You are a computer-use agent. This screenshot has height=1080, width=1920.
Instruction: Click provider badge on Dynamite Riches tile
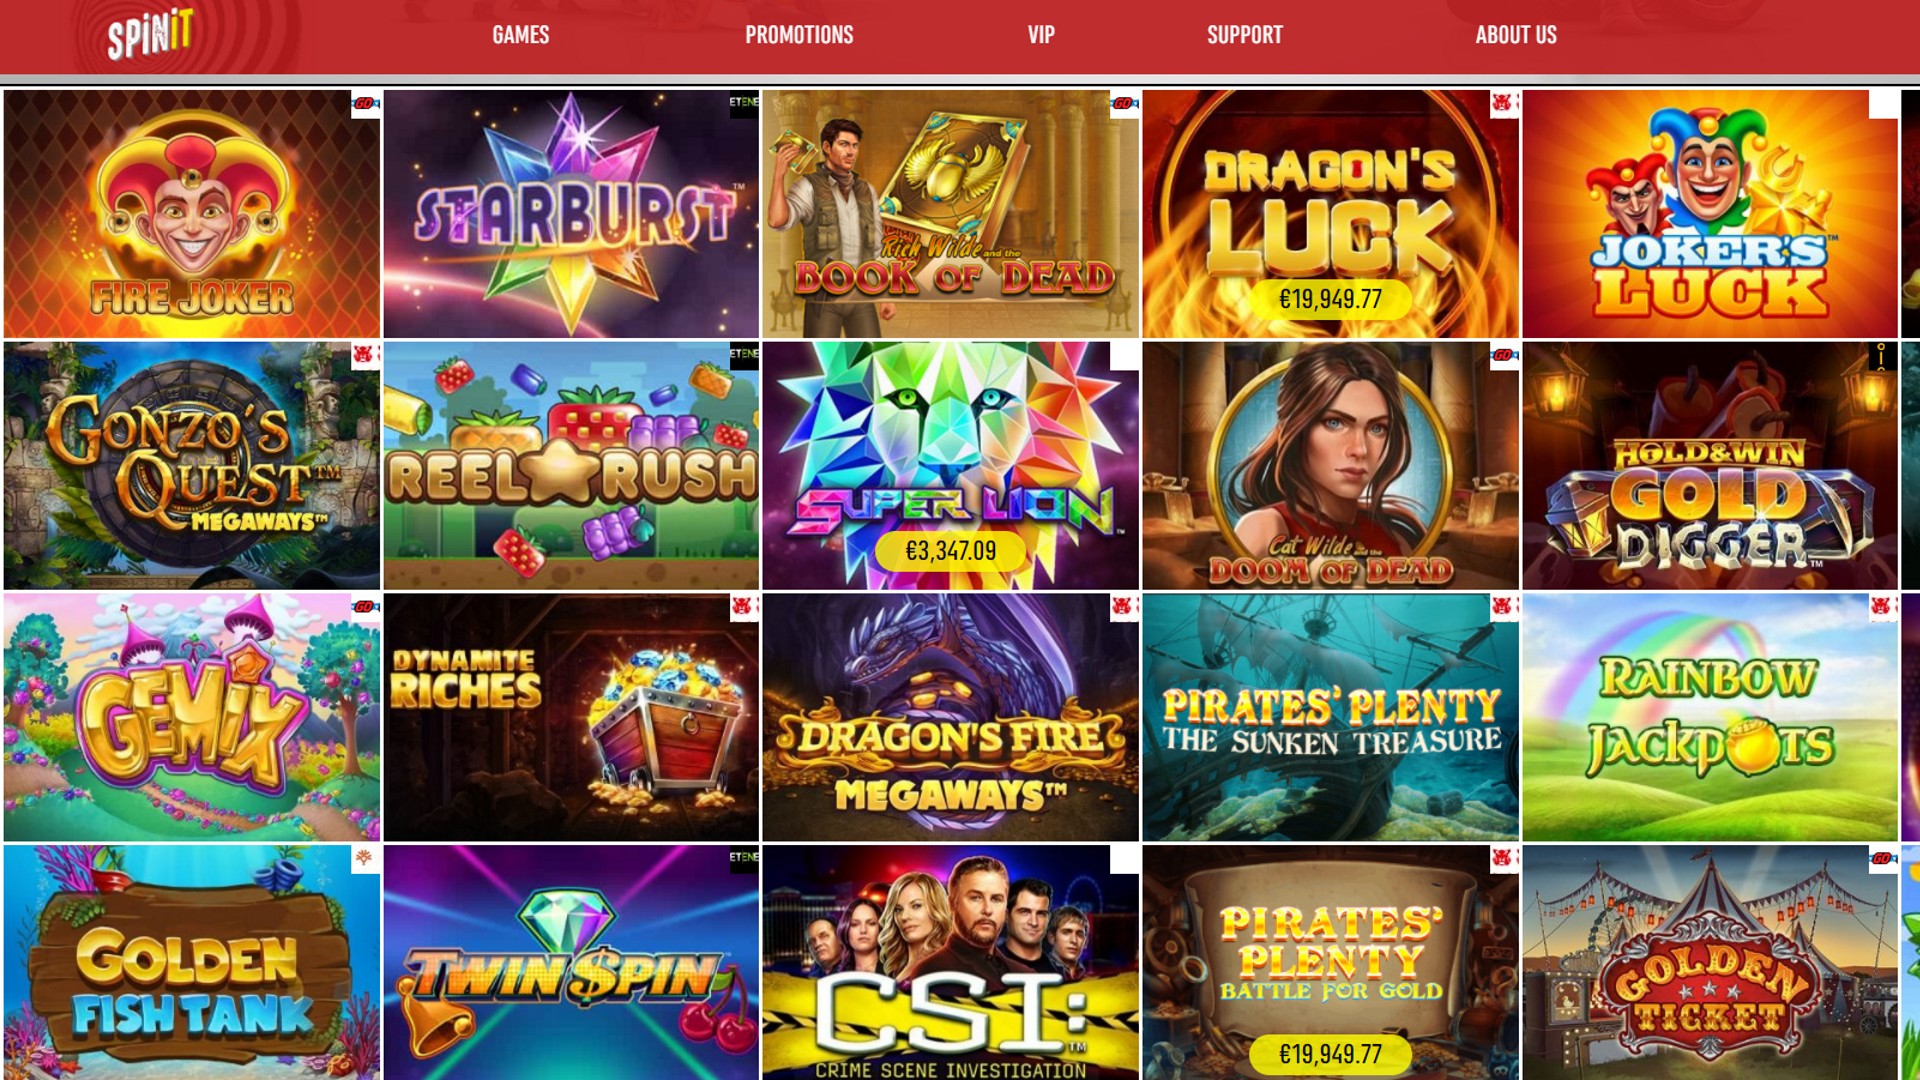pyautogui.click(x=744, y=607)
